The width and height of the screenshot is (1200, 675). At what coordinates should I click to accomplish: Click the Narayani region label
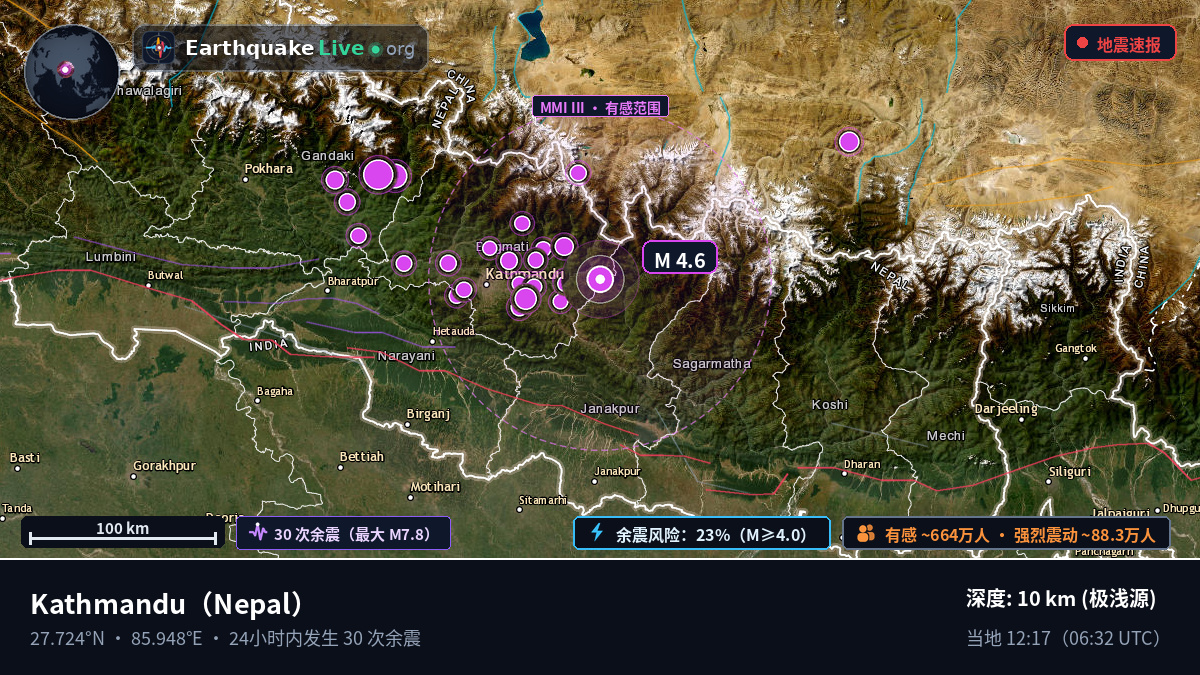pos(406,355)
